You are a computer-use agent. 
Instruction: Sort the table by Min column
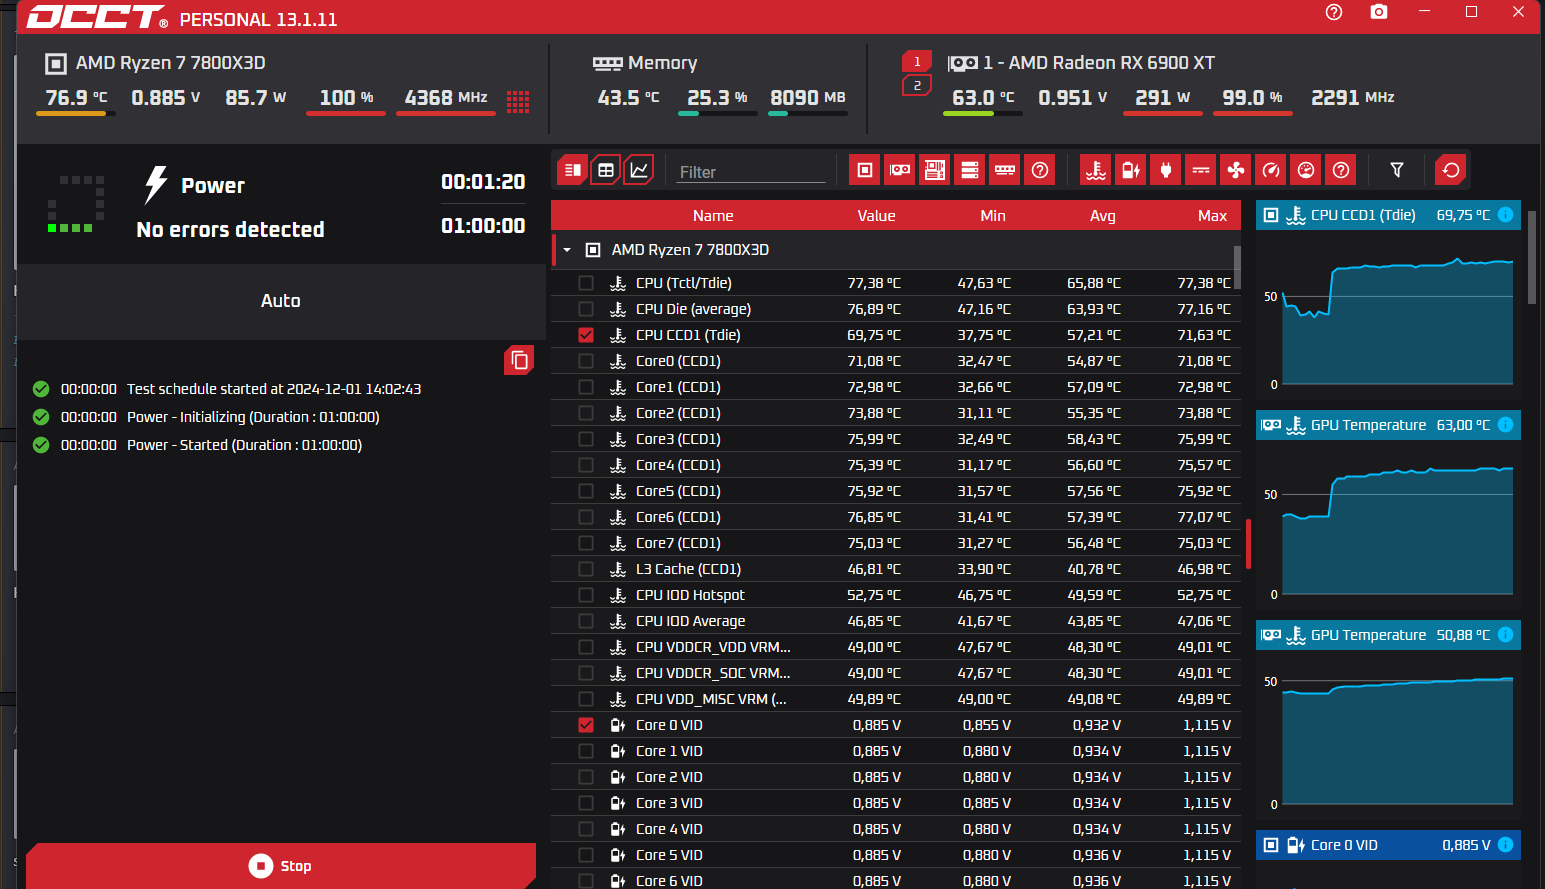(x=993, y=216)
